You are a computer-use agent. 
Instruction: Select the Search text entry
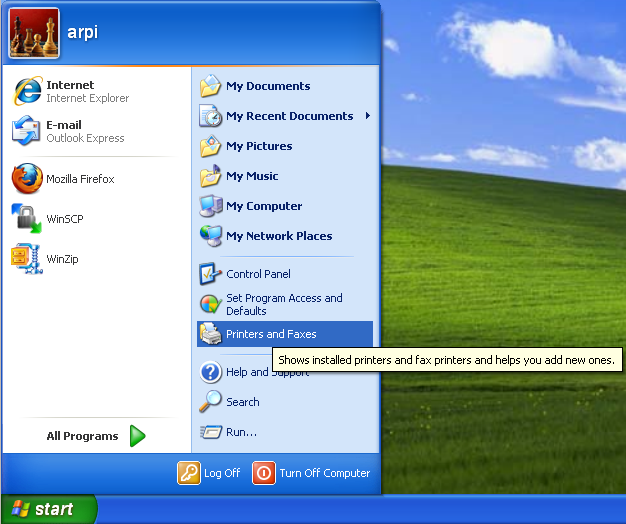(x=243, y=402)
